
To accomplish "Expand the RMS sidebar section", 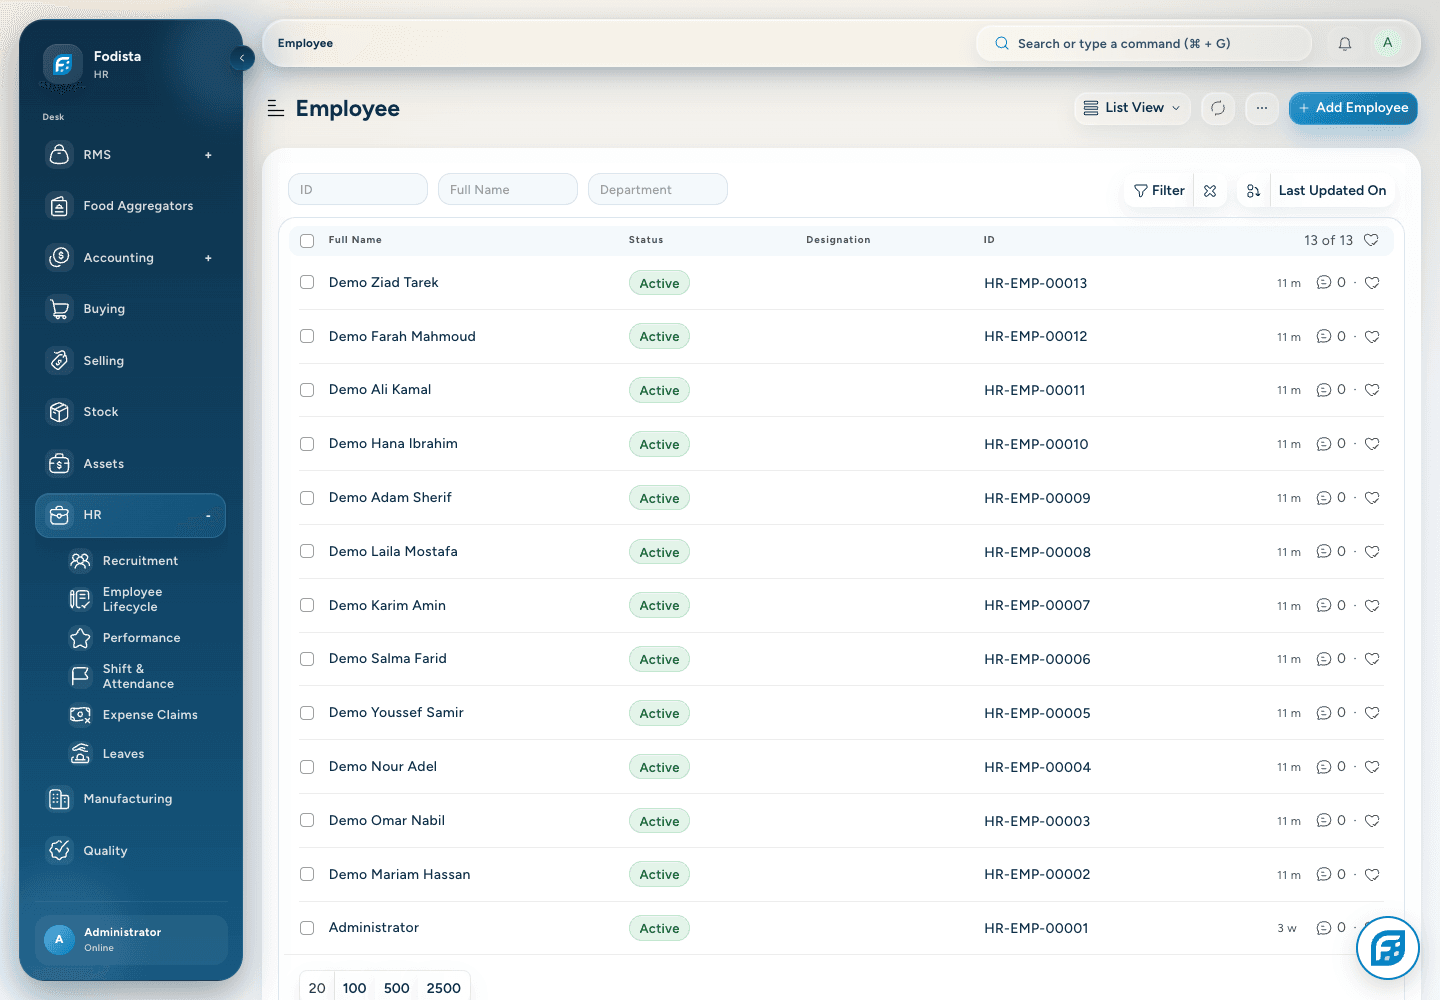I will click(x=208, y=155).
